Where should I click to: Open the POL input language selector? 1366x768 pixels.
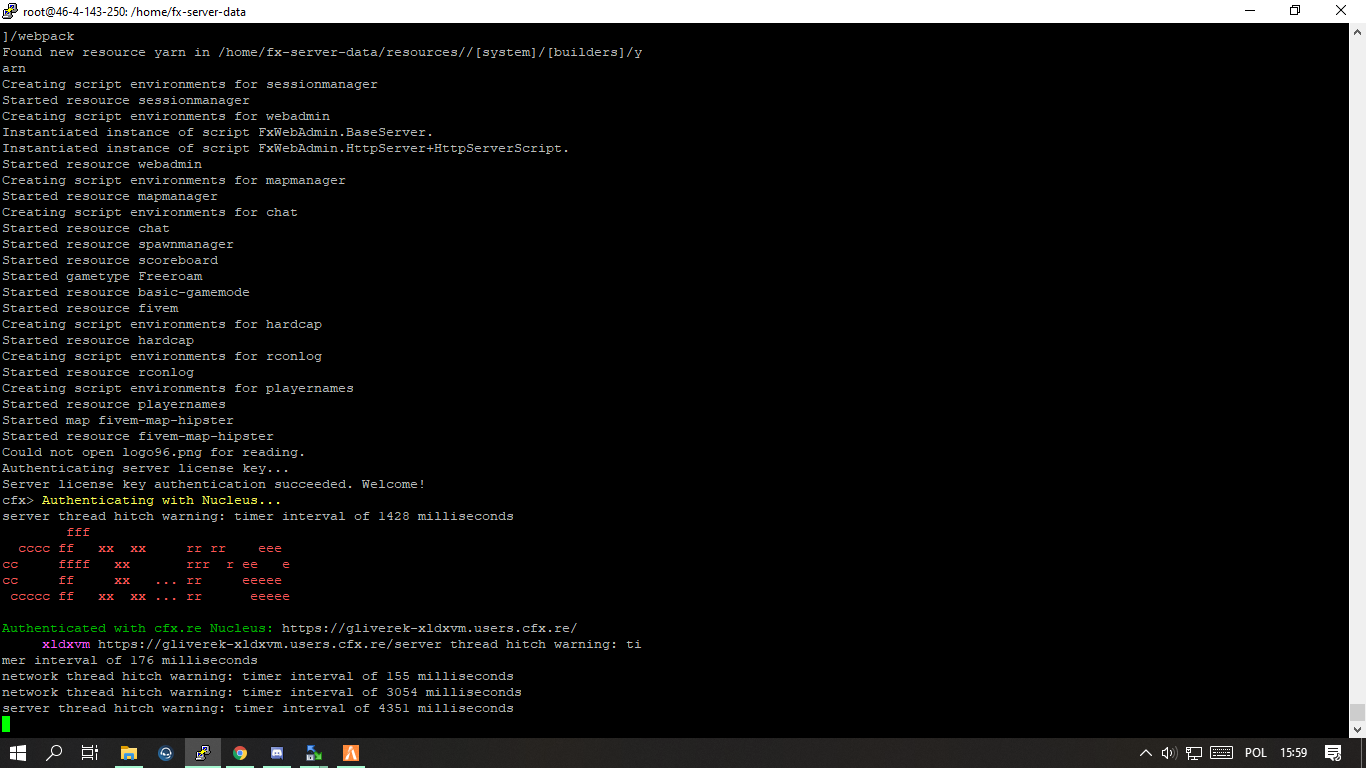[1256, 753]
